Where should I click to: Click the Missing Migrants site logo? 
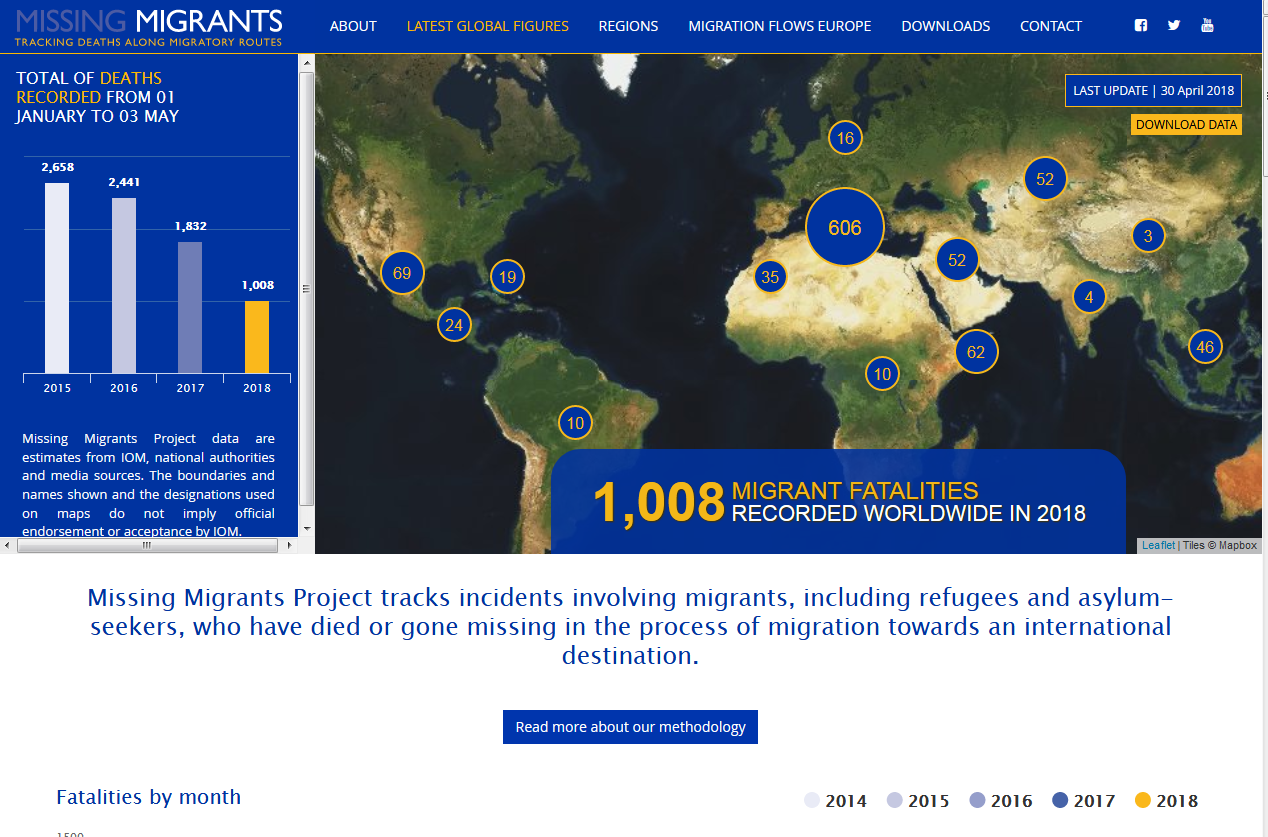(149, 26)
